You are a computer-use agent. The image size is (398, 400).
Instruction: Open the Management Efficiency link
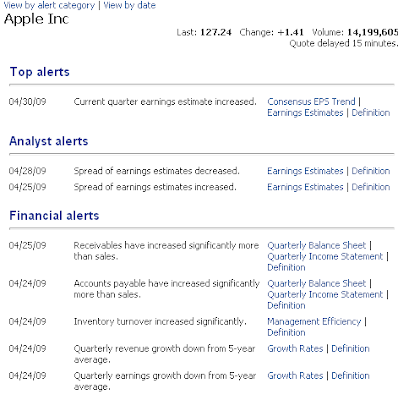[314, 321]
